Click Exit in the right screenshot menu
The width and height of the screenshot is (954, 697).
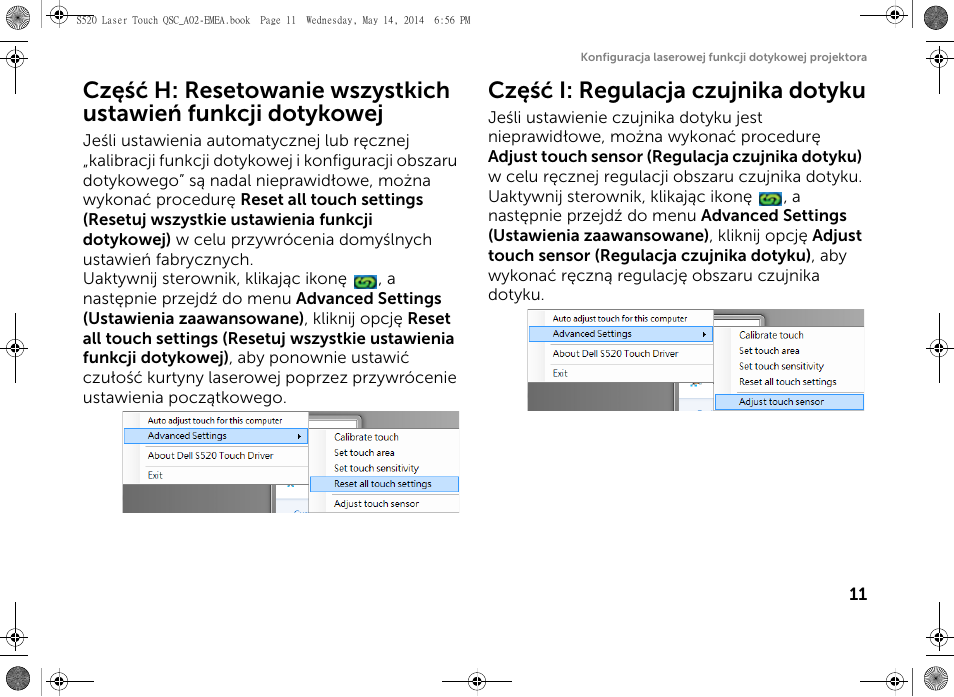560,373
